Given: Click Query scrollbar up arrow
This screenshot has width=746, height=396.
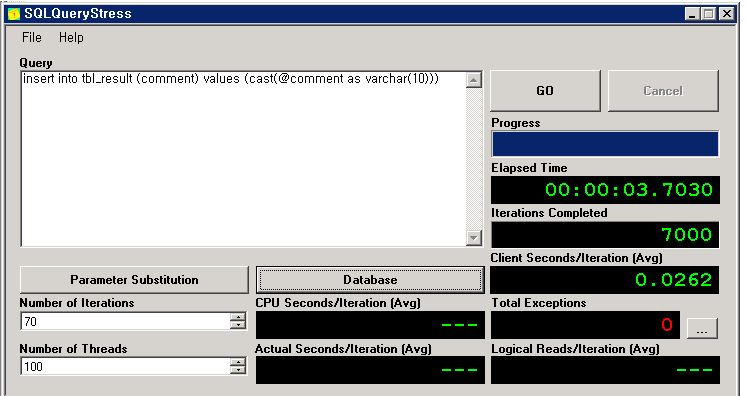Looking at the screenshot, I should [473, 80].
